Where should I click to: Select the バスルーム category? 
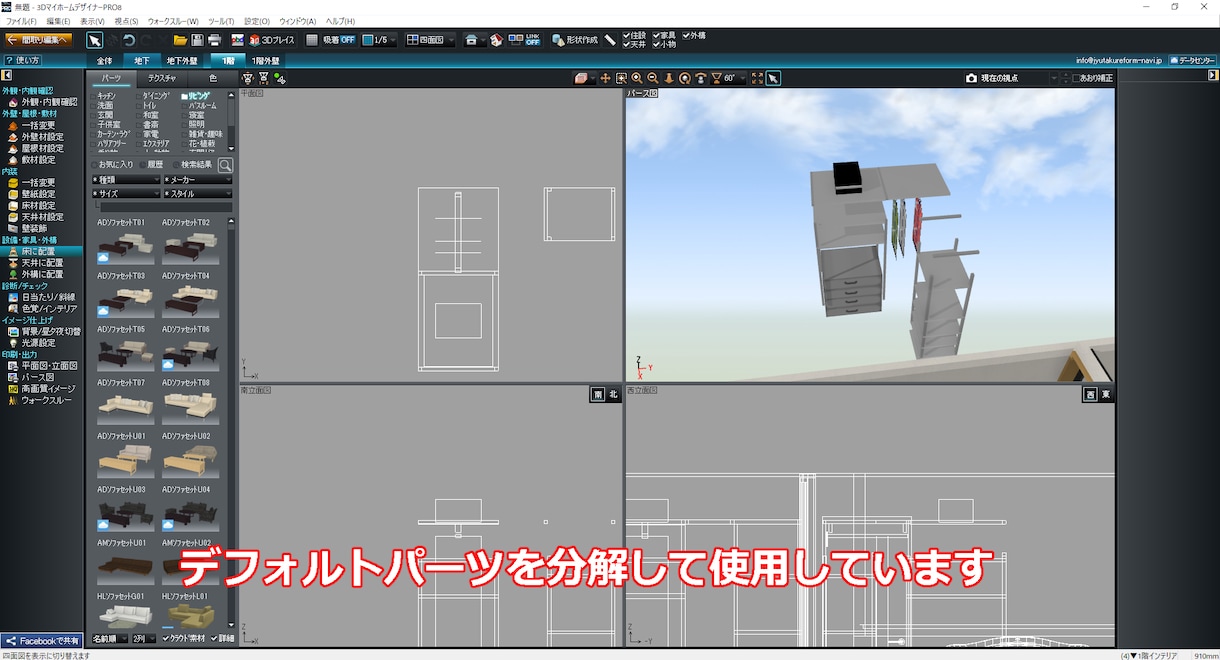(x=199, y=105)
